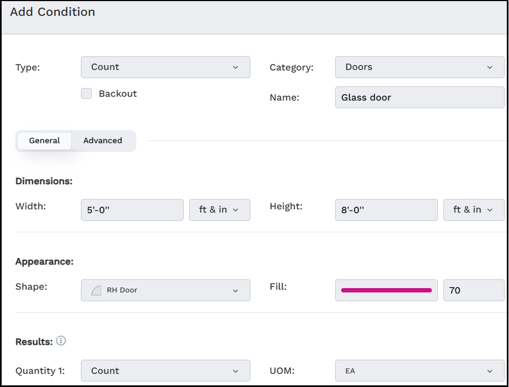
Task: Open the magenta Fill color picker
Action: tap(386, 290)
